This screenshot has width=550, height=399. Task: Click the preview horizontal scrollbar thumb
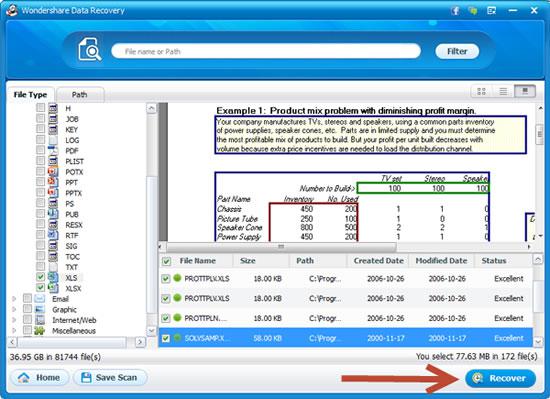click(281, 247)
